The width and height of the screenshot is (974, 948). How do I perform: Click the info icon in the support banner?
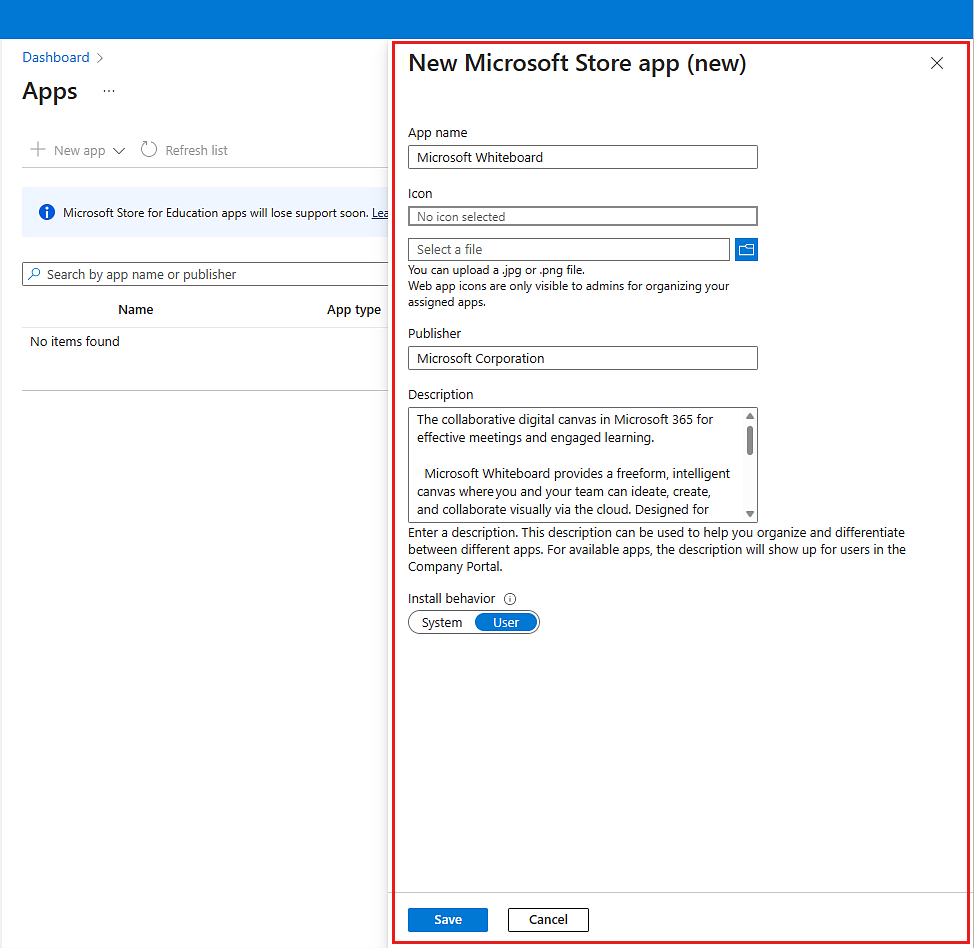[46, 212]
